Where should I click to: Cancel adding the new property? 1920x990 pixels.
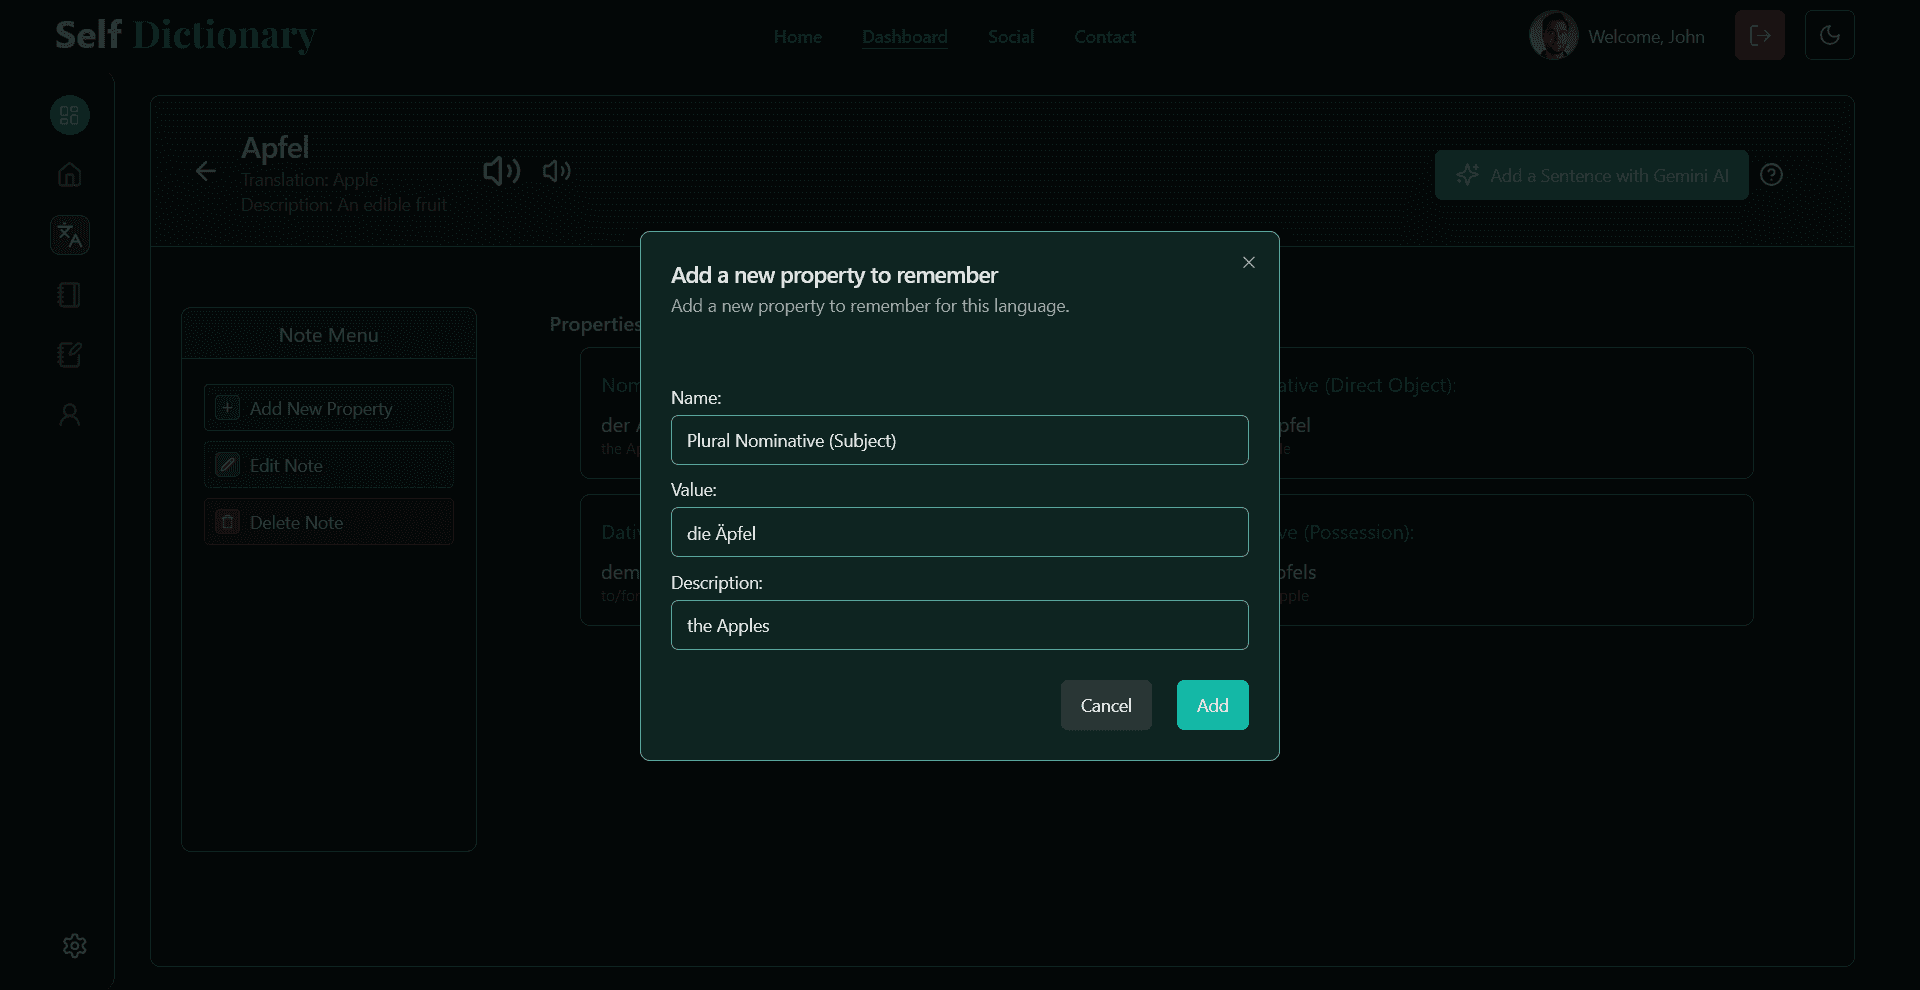click(1106, 705)
